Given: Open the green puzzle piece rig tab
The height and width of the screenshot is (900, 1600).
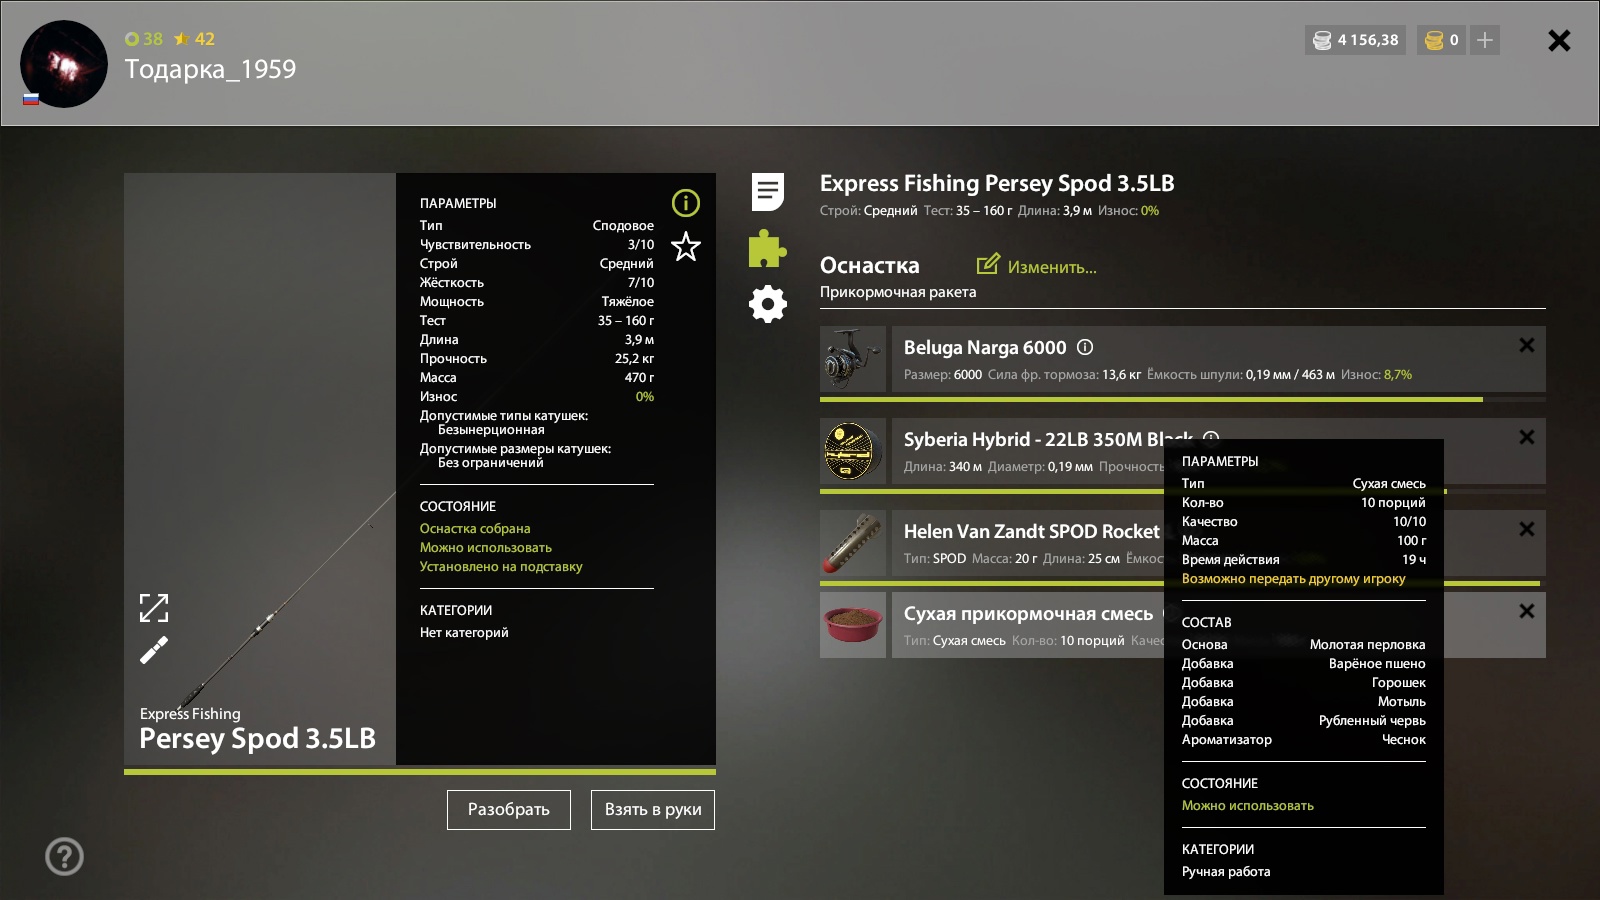Looking at the screenshot, I should click(x=767, y=249).
